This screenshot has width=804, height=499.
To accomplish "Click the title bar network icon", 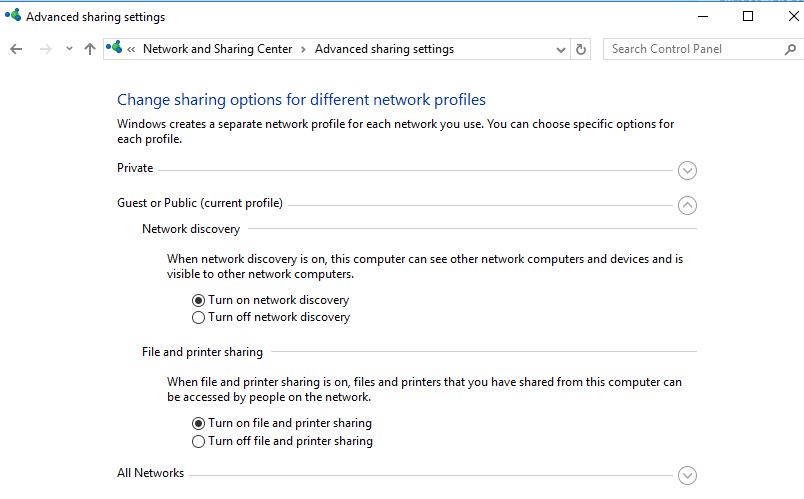I will click(13, 16).
